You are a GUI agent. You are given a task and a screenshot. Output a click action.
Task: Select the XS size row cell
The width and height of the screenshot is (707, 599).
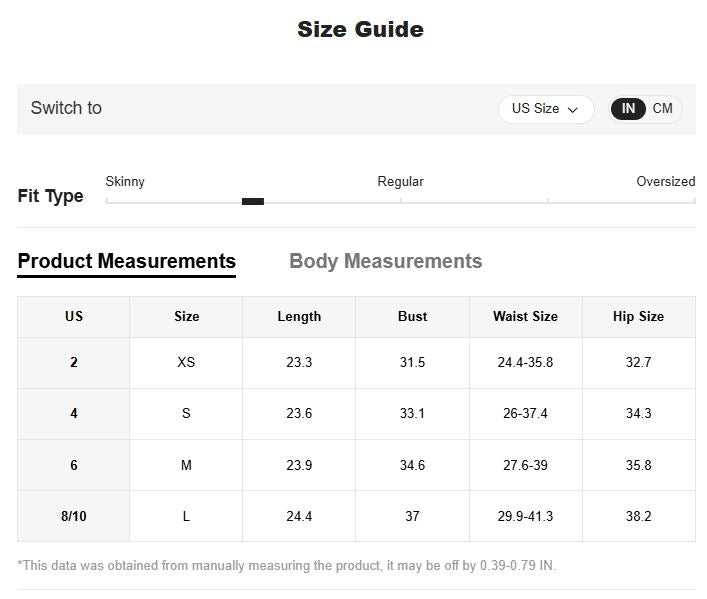pos(186,362)
